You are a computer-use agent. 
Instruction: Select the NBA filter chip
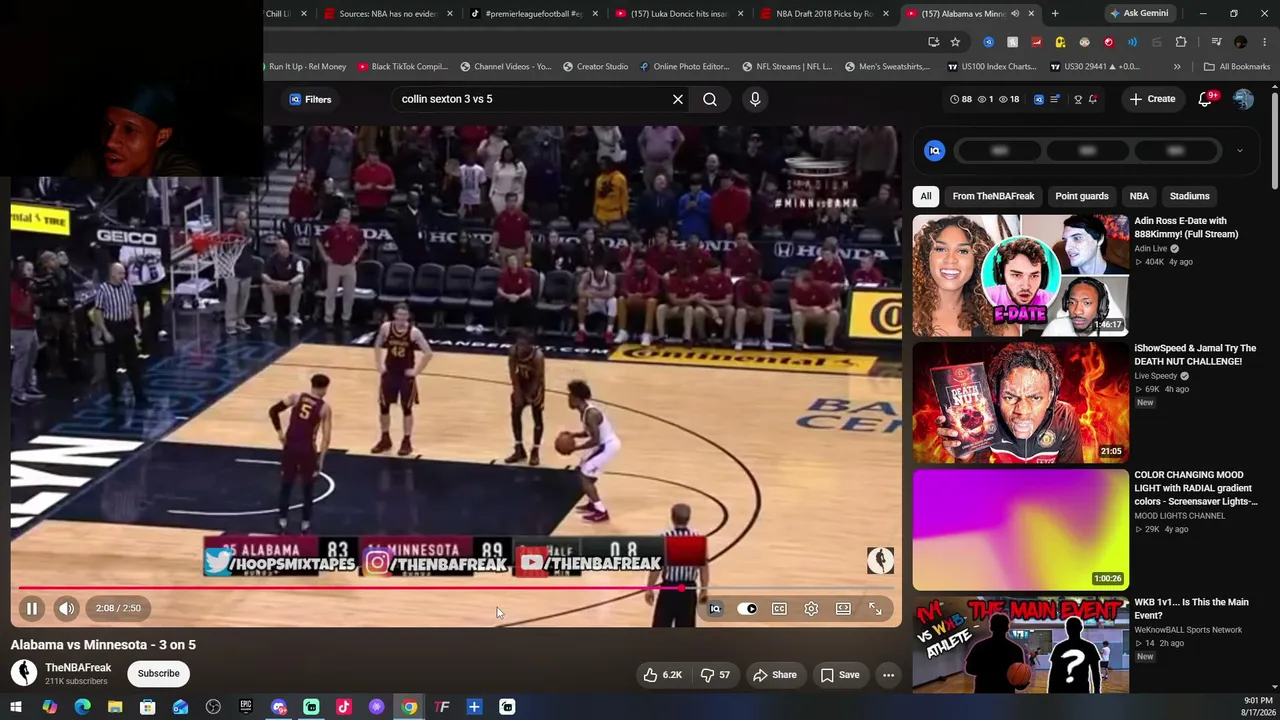[x=1139, y=196]
